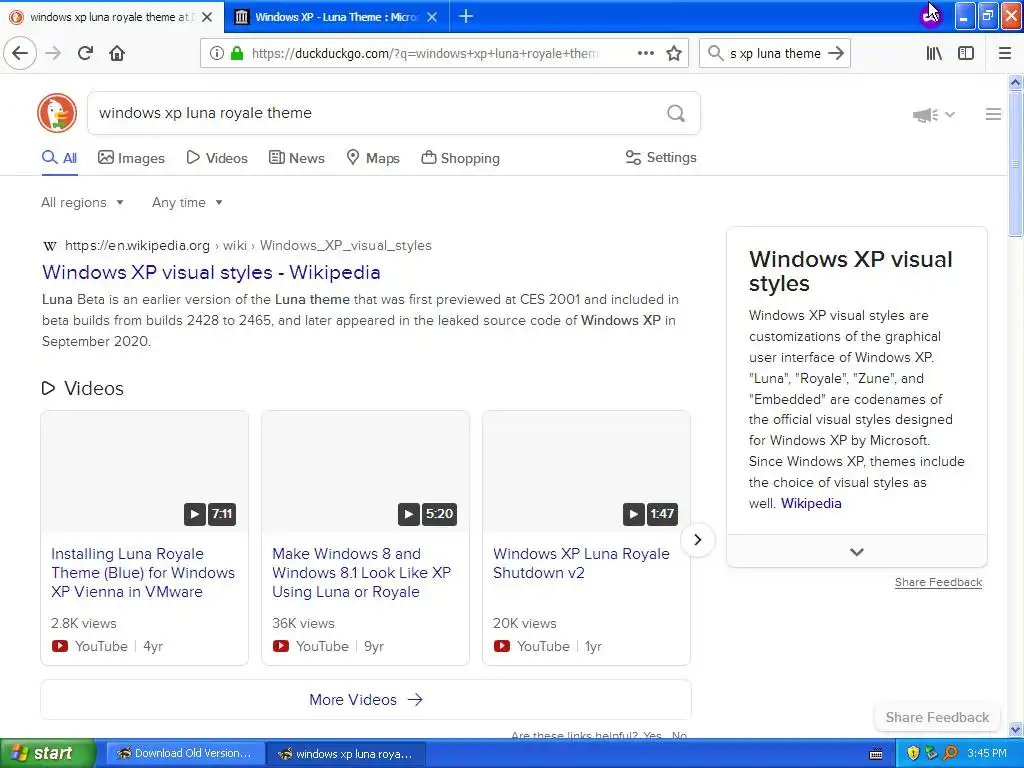Open Windows XP visual styles Wikipedia result
The height and width of the screenshot is (768, 1024).
tap(211, 272)
